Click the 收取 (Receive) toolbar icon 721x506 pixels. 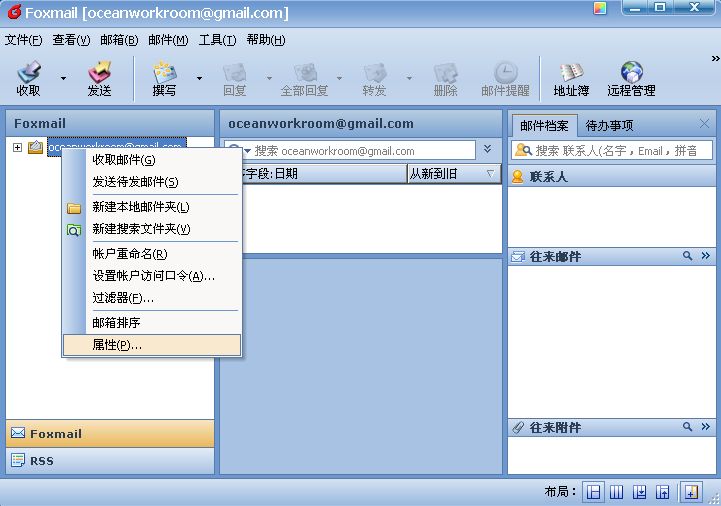[29, 79]
